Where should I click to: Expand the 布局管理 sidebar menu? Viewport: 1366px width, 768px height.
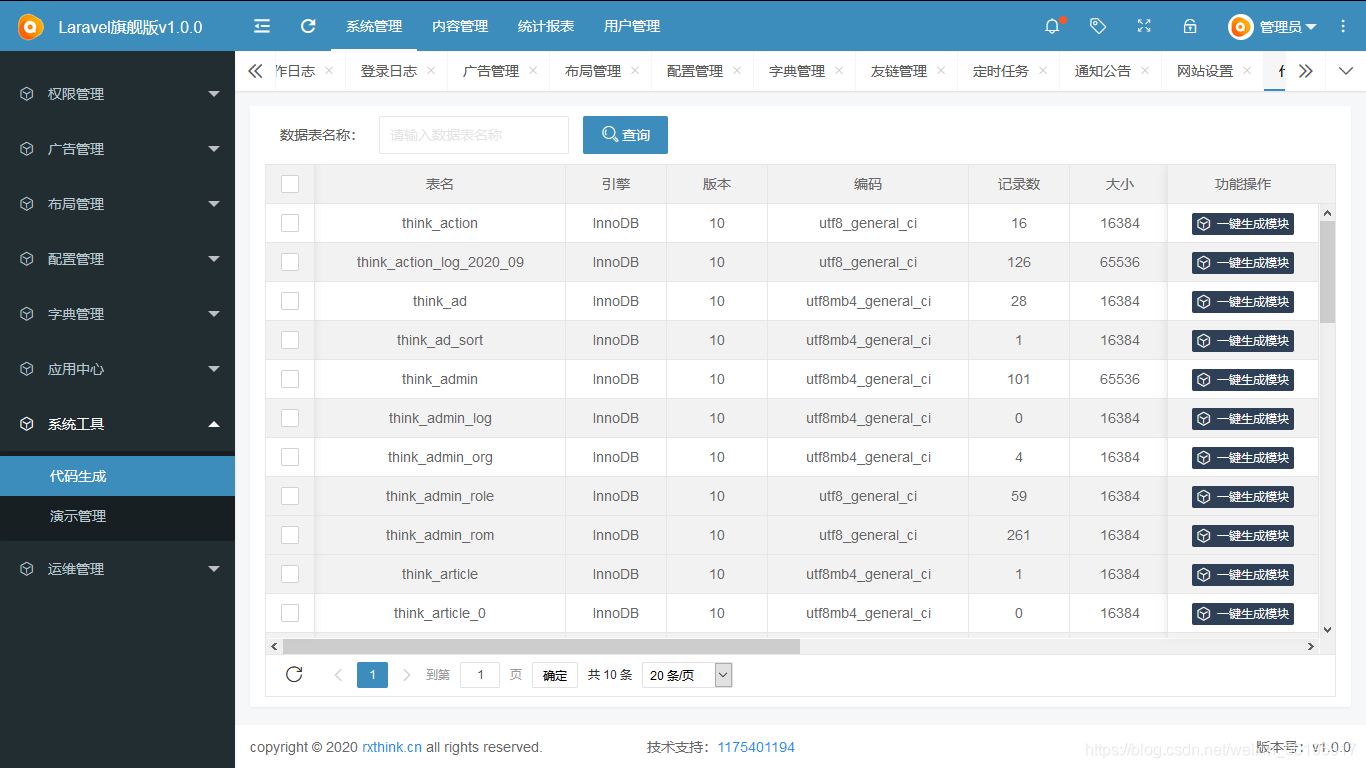tap(117, 203)
